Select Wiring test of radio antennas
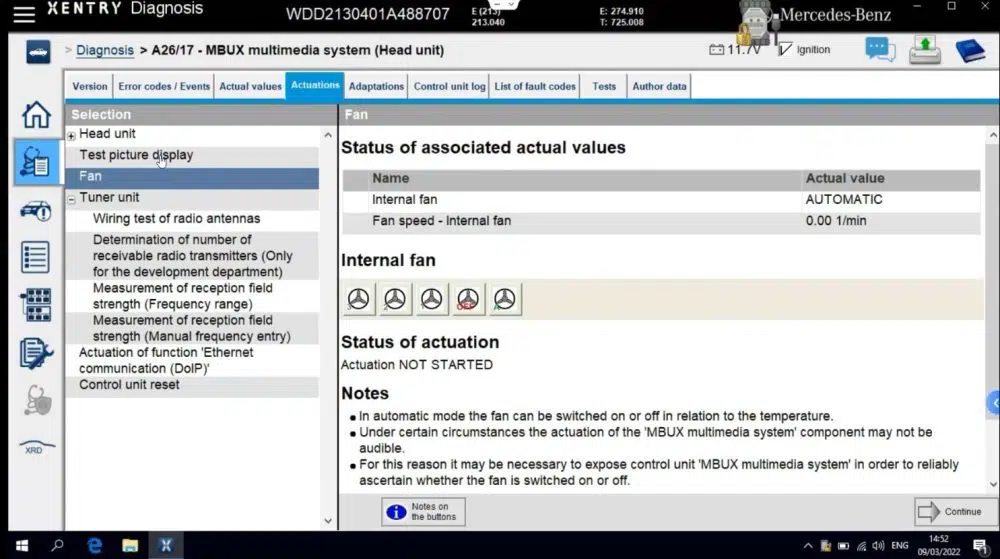 tap(192, 219)
